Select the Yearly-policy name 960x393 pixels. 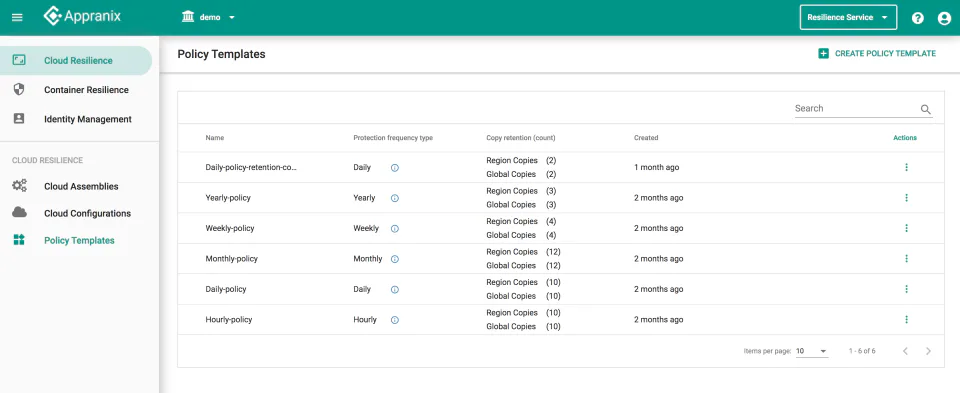[228, 198]
